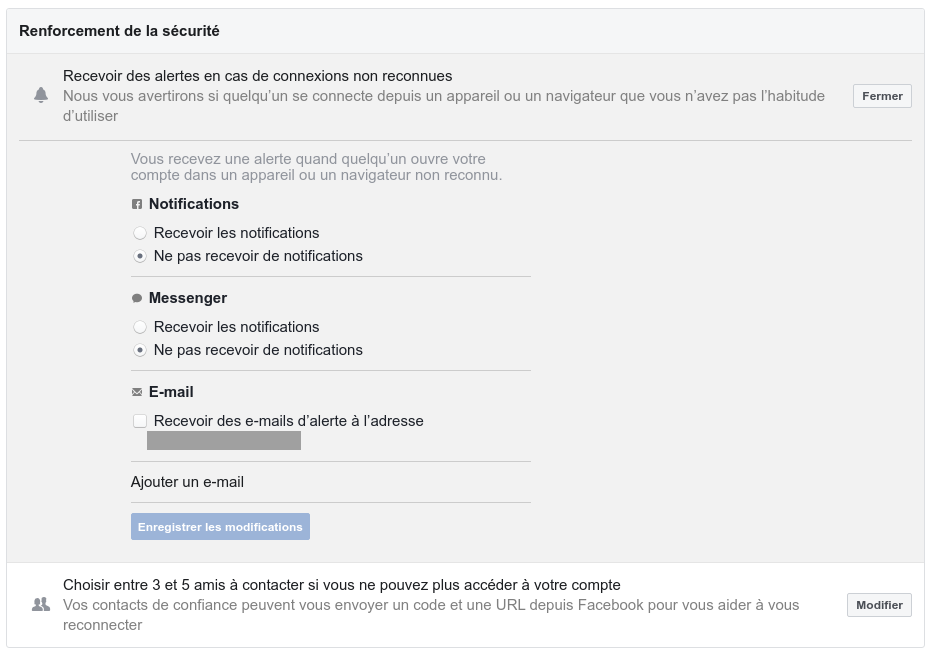Close the alerts section with Fermer
The height and width of the screenshot is (654, 931).
[x=882, y=96]
